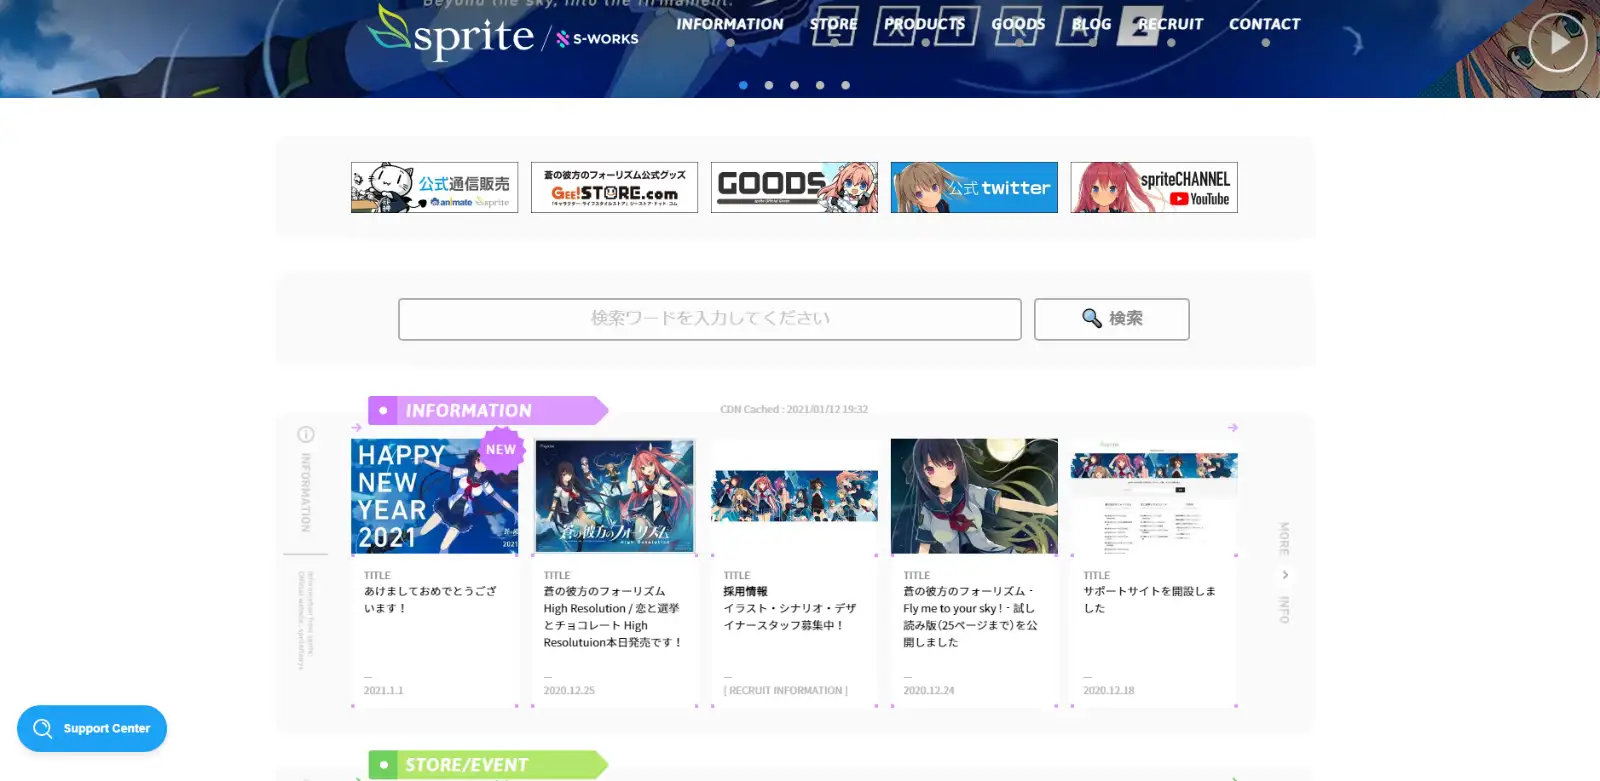The height and width of the screenshot is (781, 1600).
Task: Select the third carousel slide dot
Action: pyautogui.click(x=794, y=85)
